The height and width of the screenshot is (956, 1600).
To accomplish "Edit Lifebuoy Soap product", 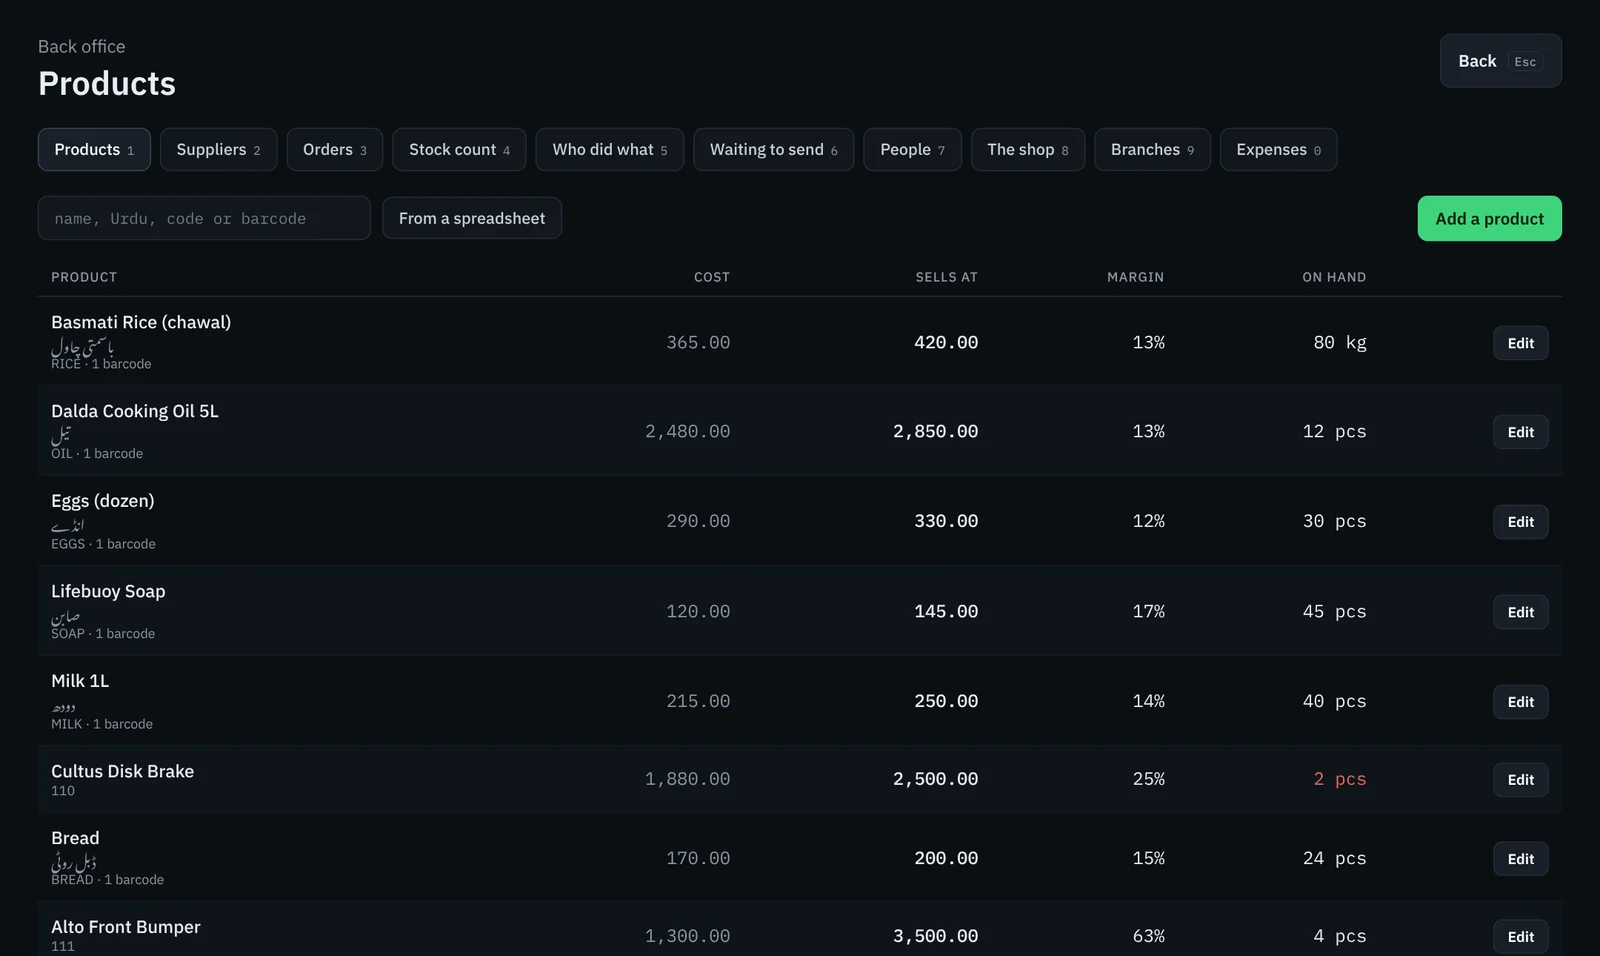I will 1520,612.
